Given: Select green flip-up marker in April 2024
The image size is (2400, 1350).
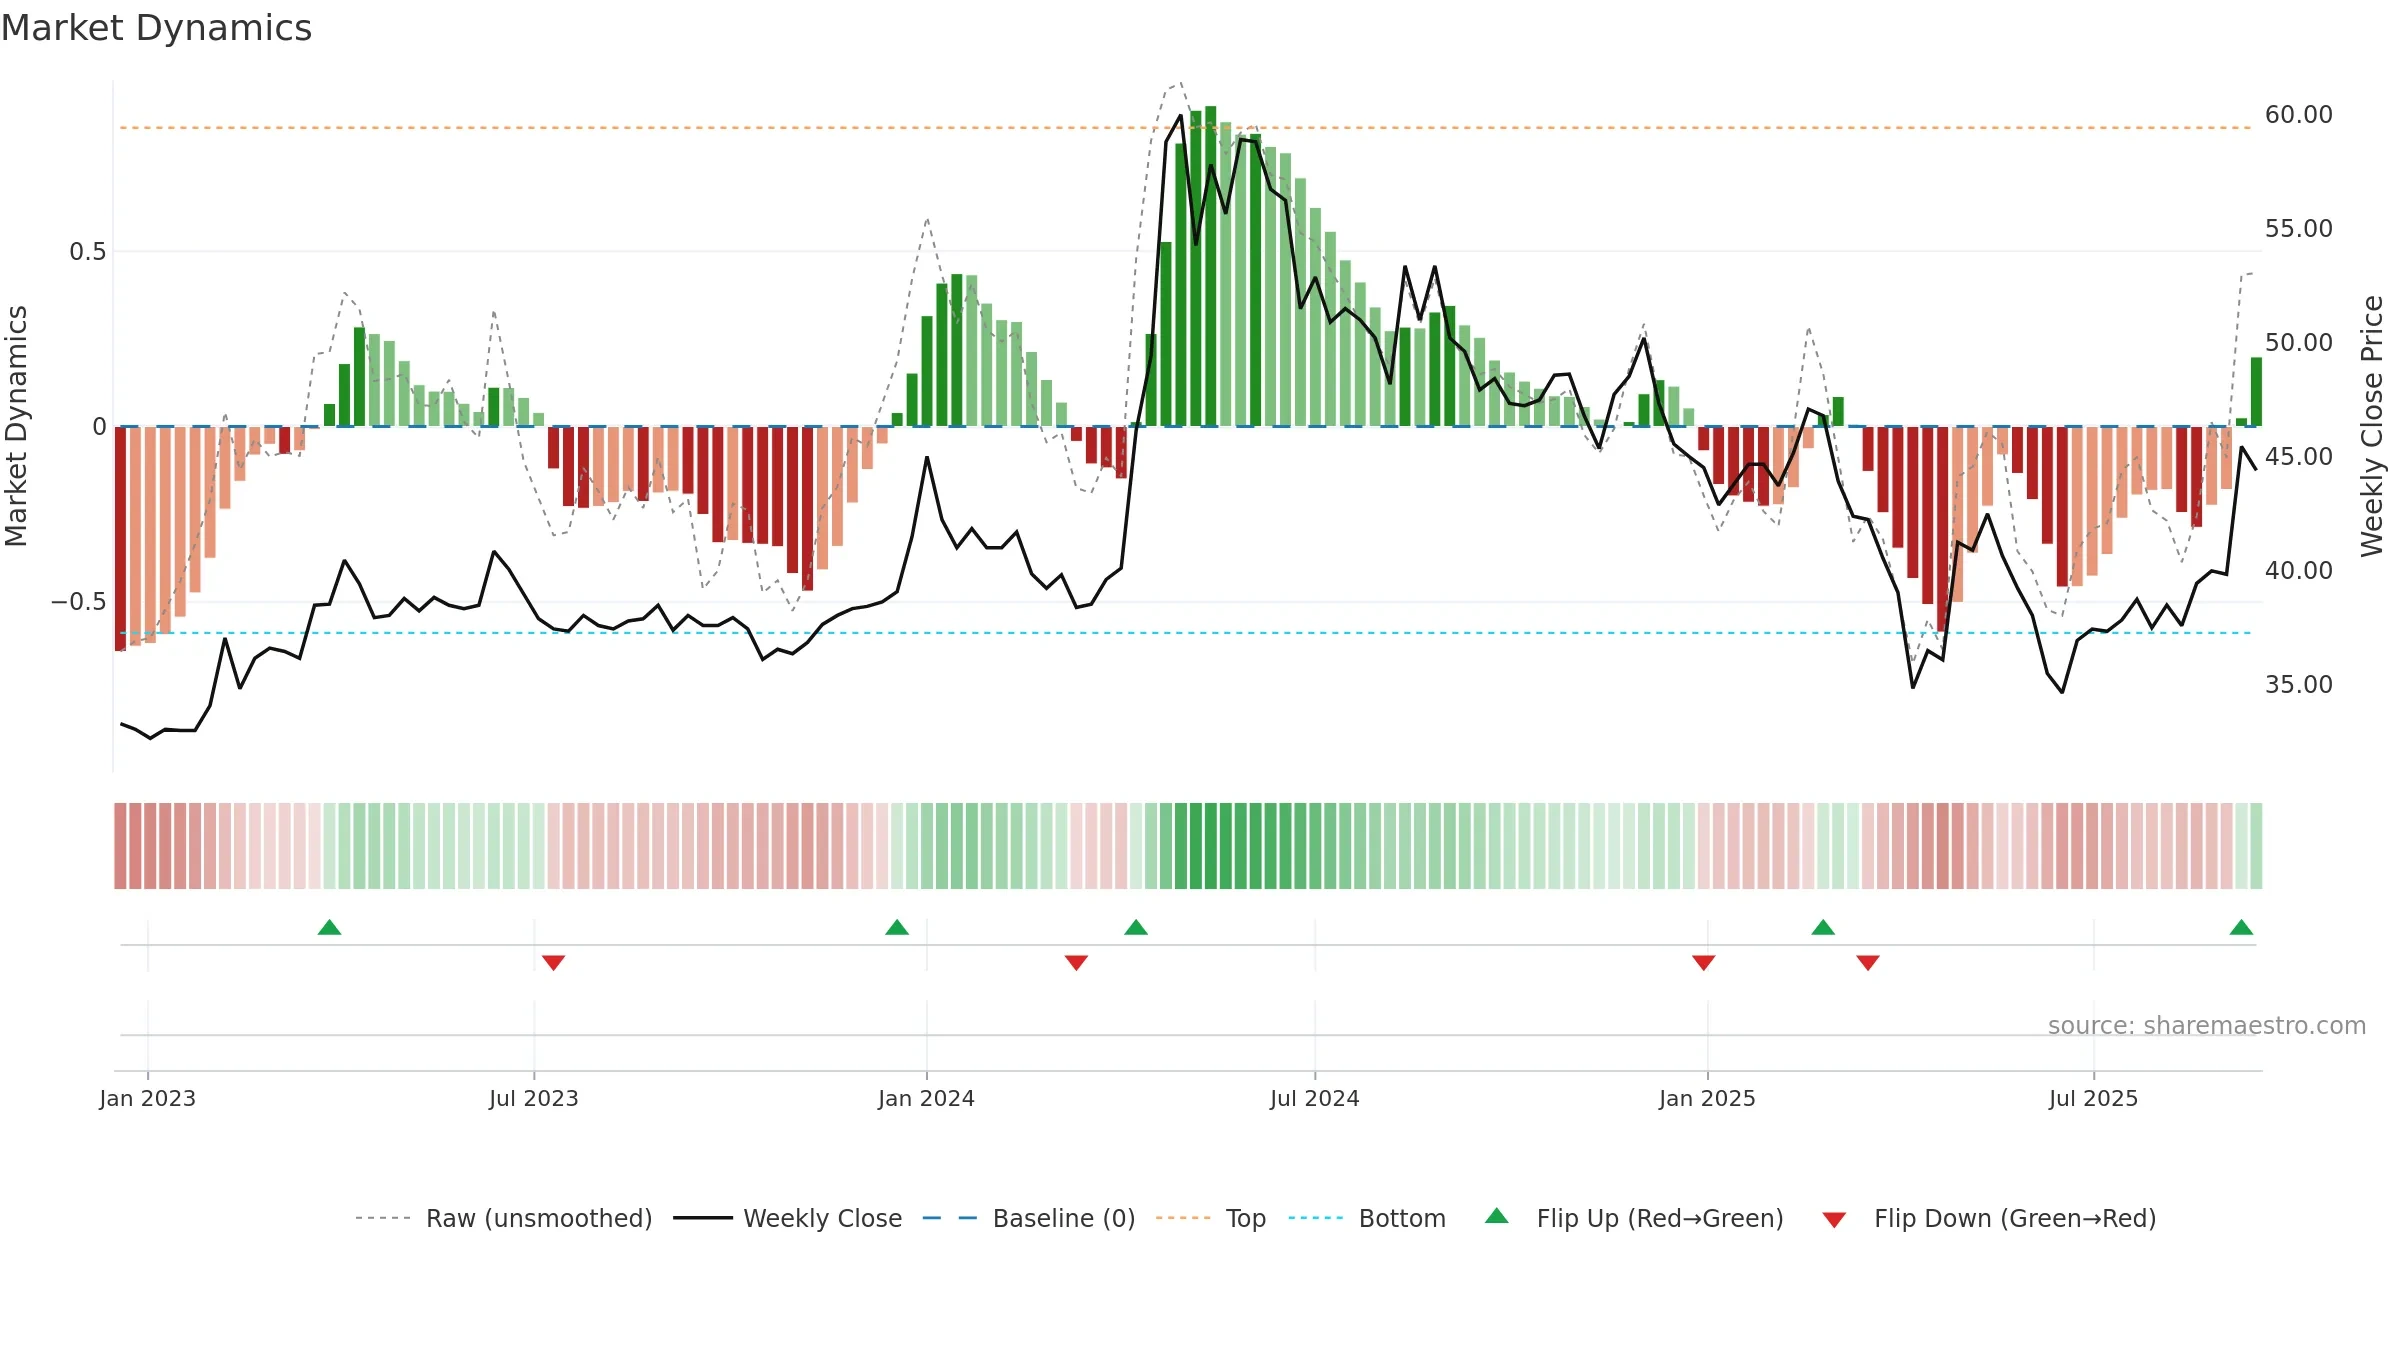Looking at the screenshot, I should pyautogui.click(x=1136, y=927).
